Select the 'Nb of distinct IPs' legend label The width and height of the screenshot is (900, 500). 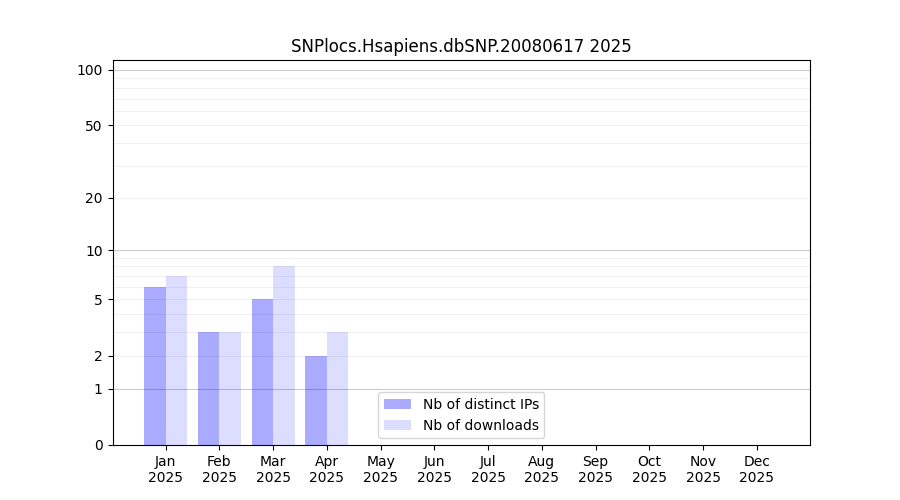480,404
